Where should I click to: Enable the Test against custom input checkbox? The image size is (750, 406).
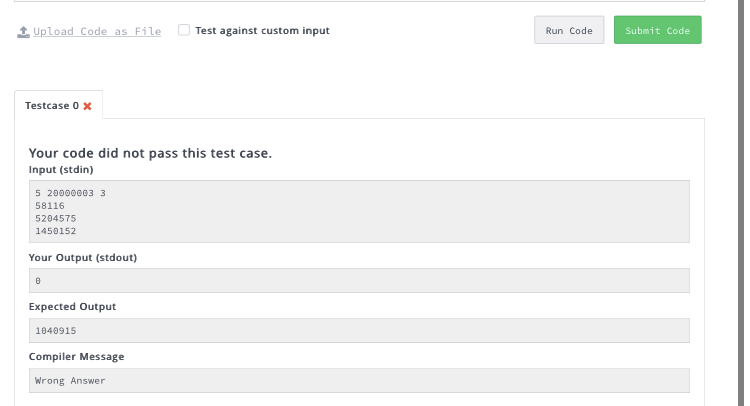pyautogui.click(x=184, y=30)
